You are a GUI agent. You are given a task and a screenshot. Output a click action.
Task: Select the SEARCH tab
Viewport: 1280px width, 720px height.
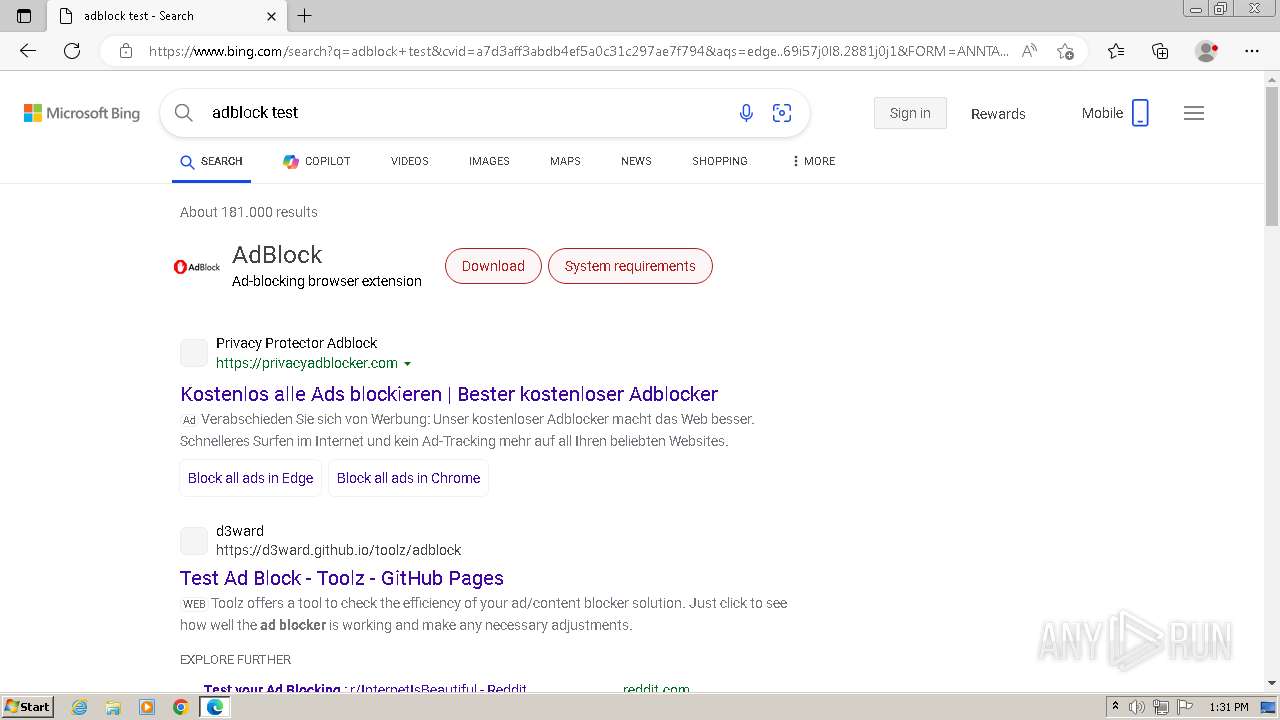click(211, 161)
